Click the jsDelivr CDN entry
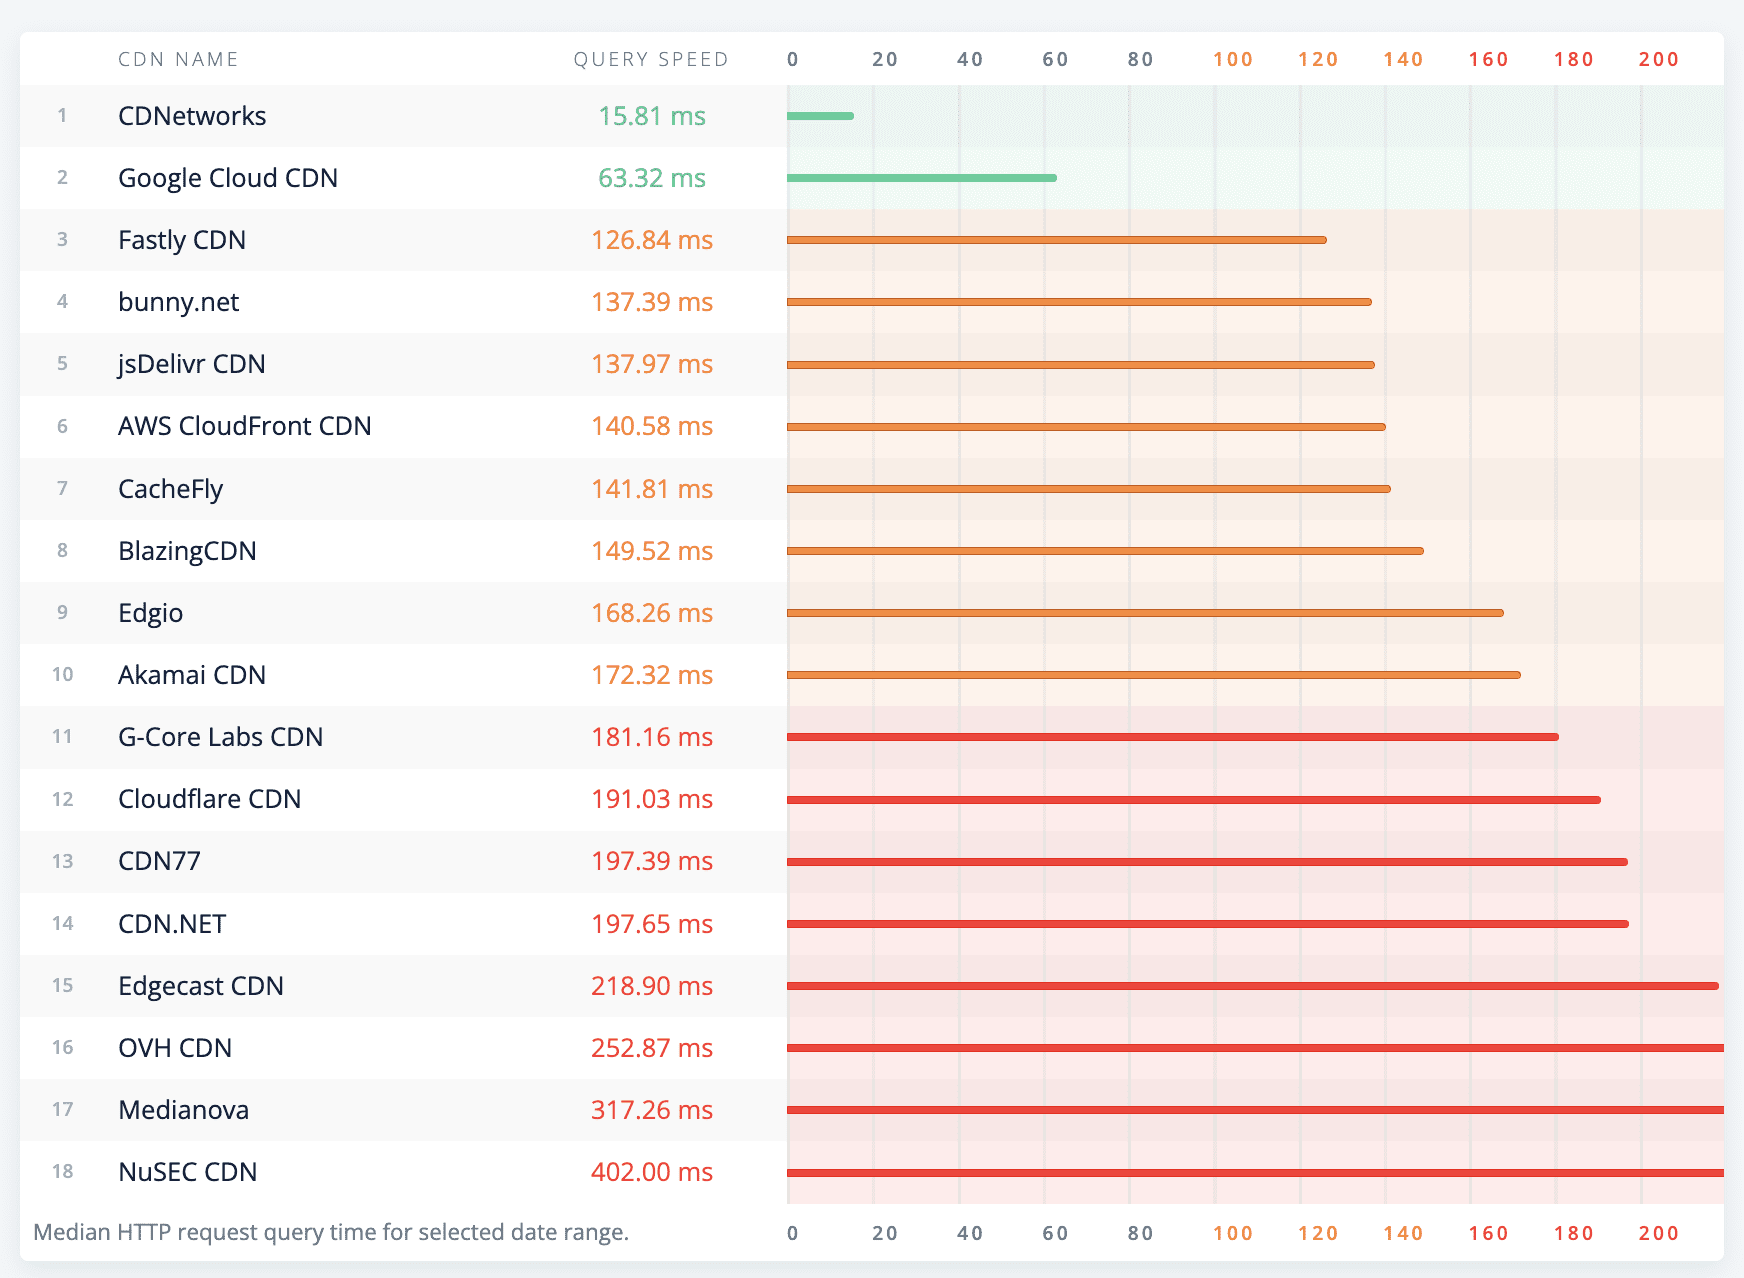This screenshot has height=1278, width=1744. coord(192,364)
